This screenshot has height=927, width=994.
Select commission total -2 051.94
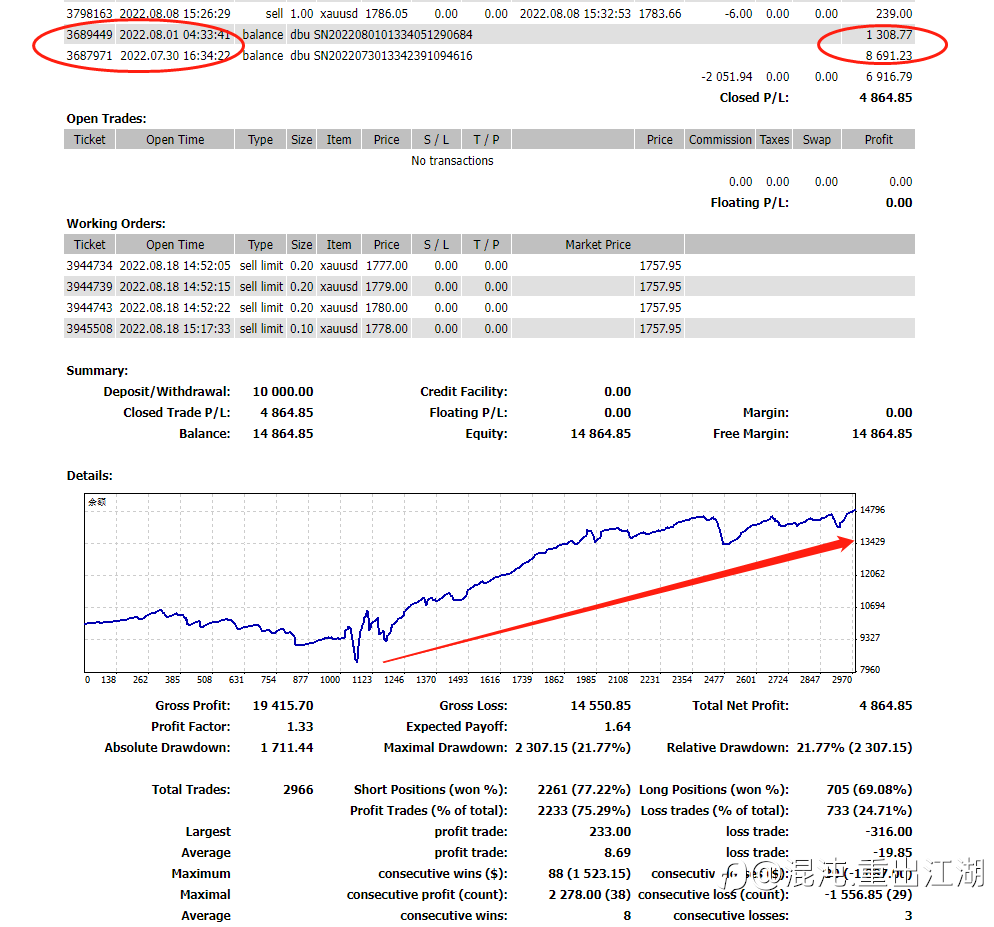coord(726,76)
